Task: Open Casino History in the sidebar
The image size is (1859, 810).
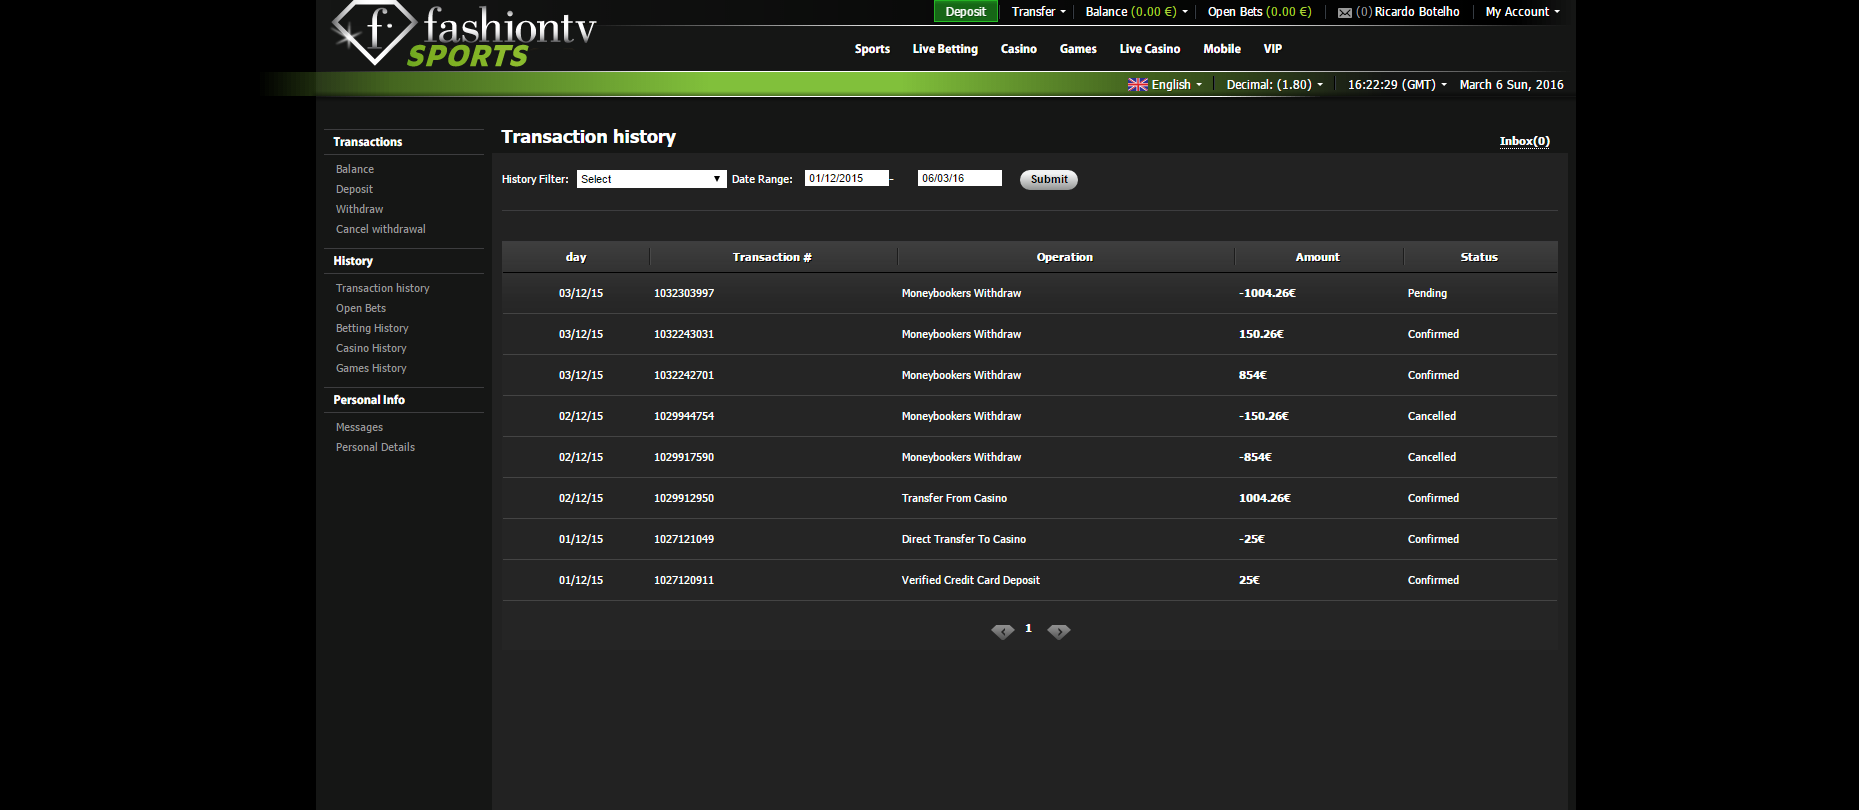Action: coord(371,348)
